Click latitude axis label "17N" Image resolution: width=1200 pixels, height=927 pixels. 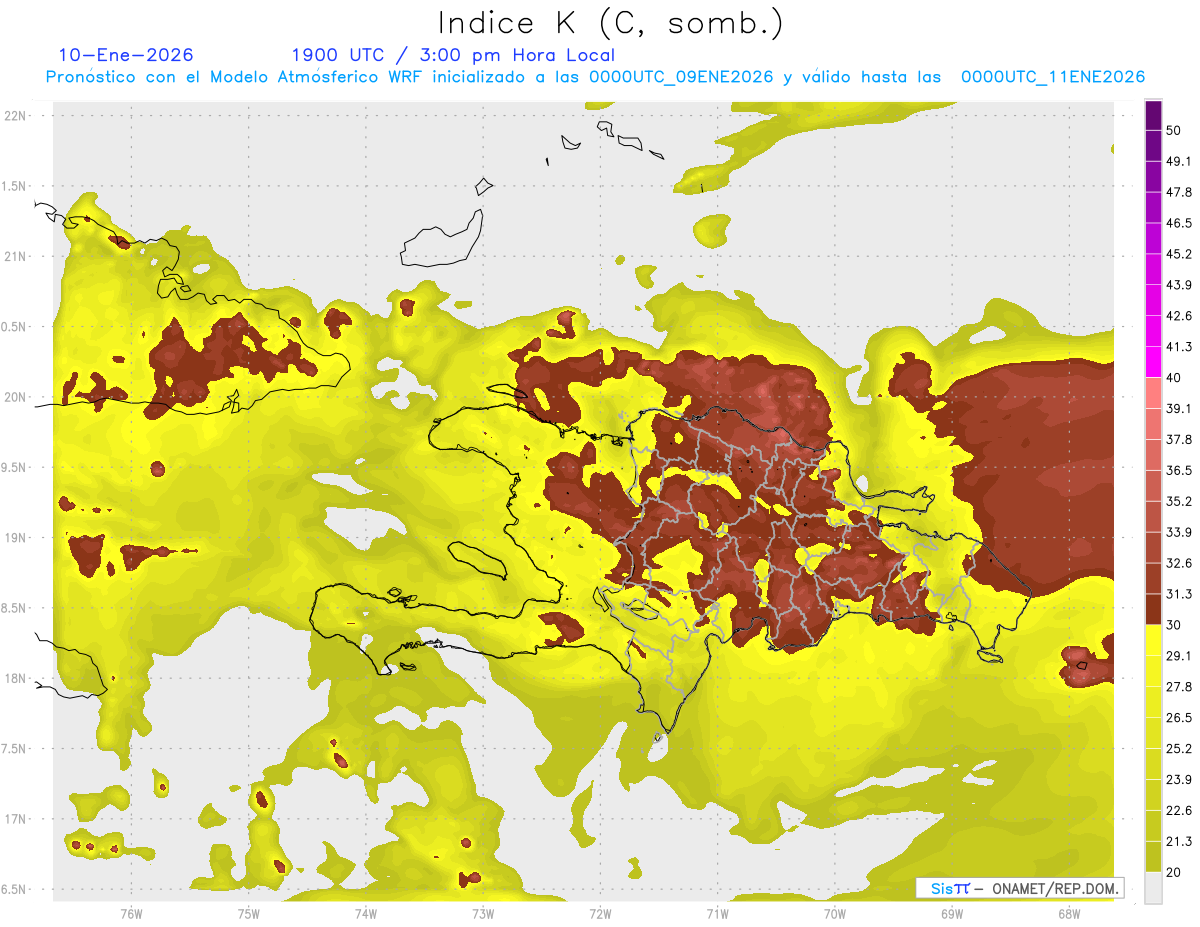(x=16, y=819)
